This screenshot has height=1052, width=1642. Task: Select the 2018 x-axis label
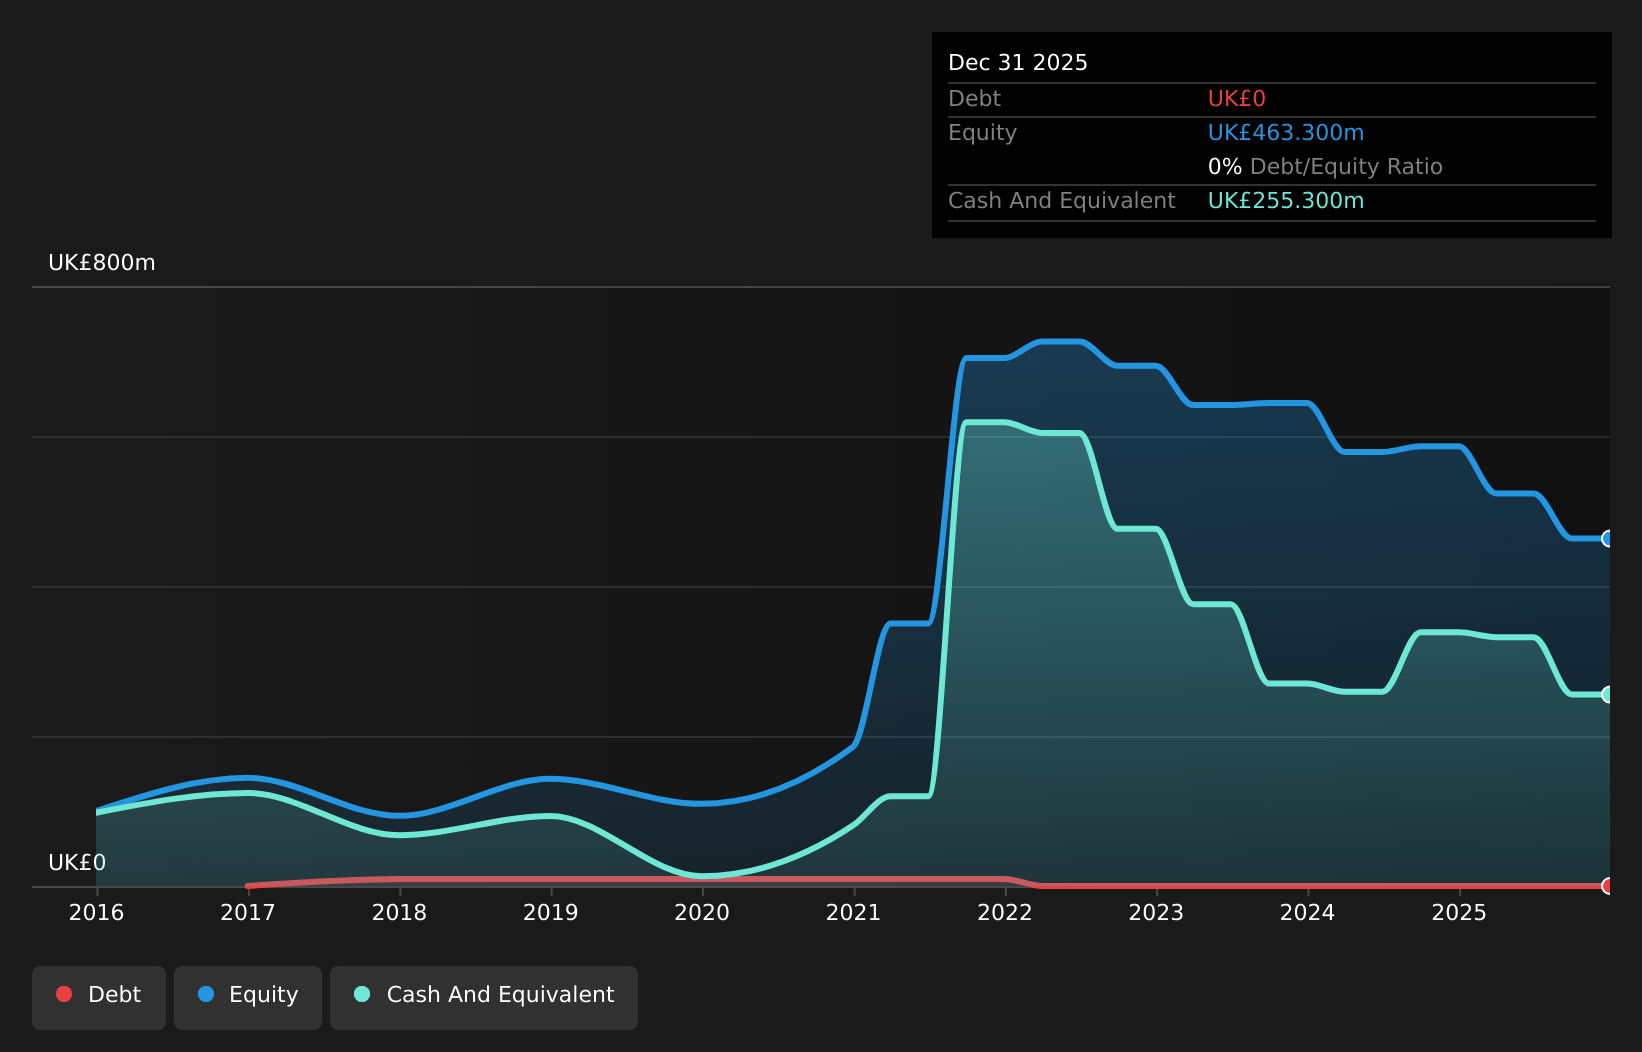tap(400, 912)
